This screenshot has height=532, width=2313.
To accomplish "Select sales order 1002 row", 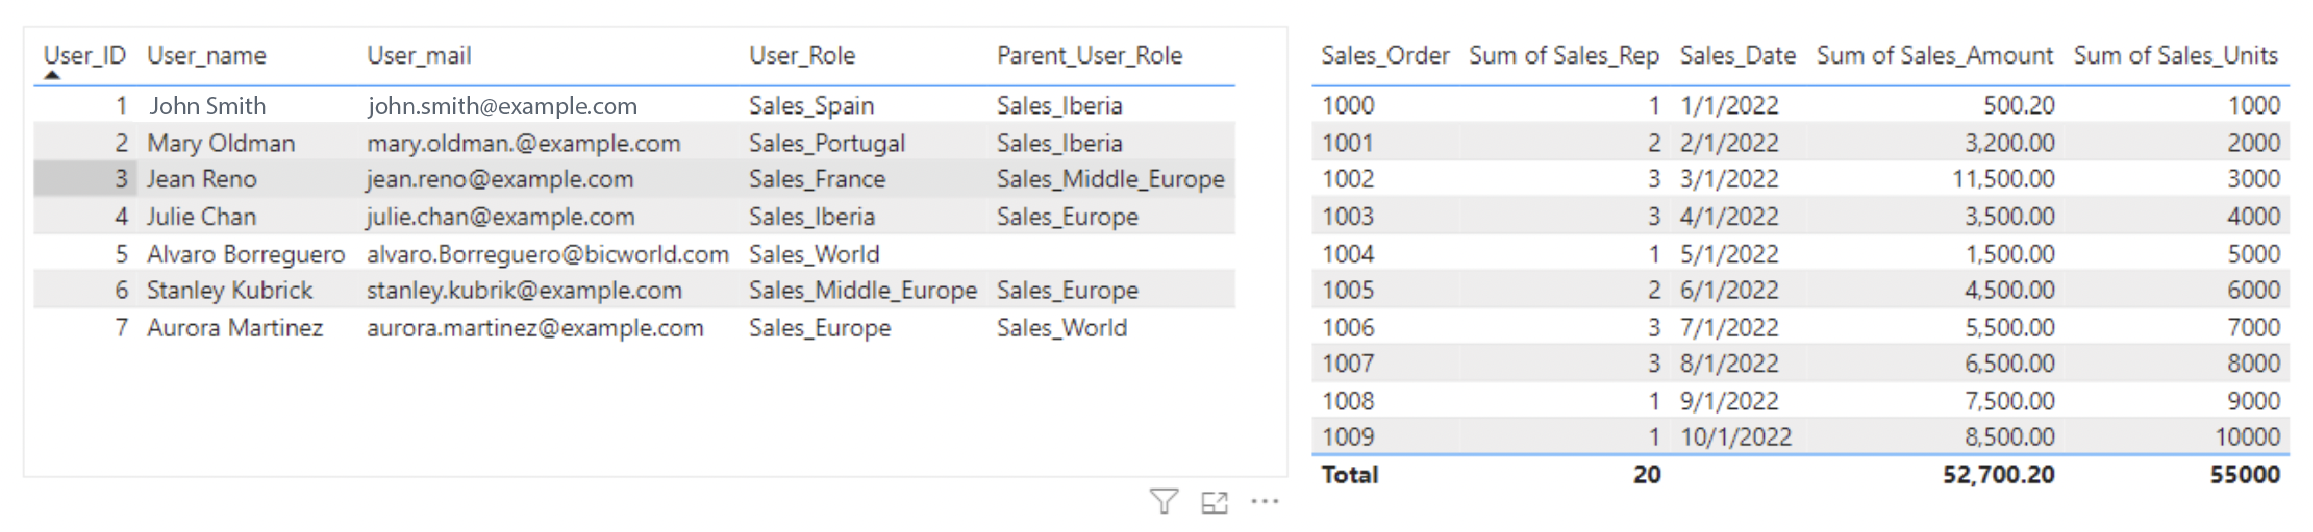I will pyautogui.click(x=1800, y=179).
